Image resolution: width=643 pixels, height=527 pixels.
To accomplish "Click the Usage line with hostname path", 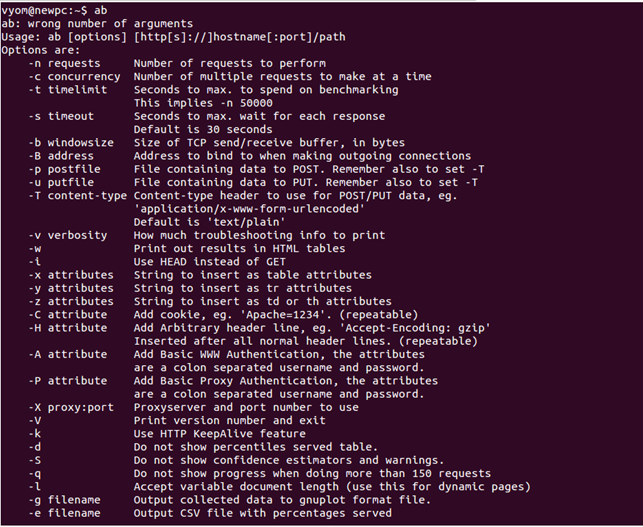I will click(173, 37).
